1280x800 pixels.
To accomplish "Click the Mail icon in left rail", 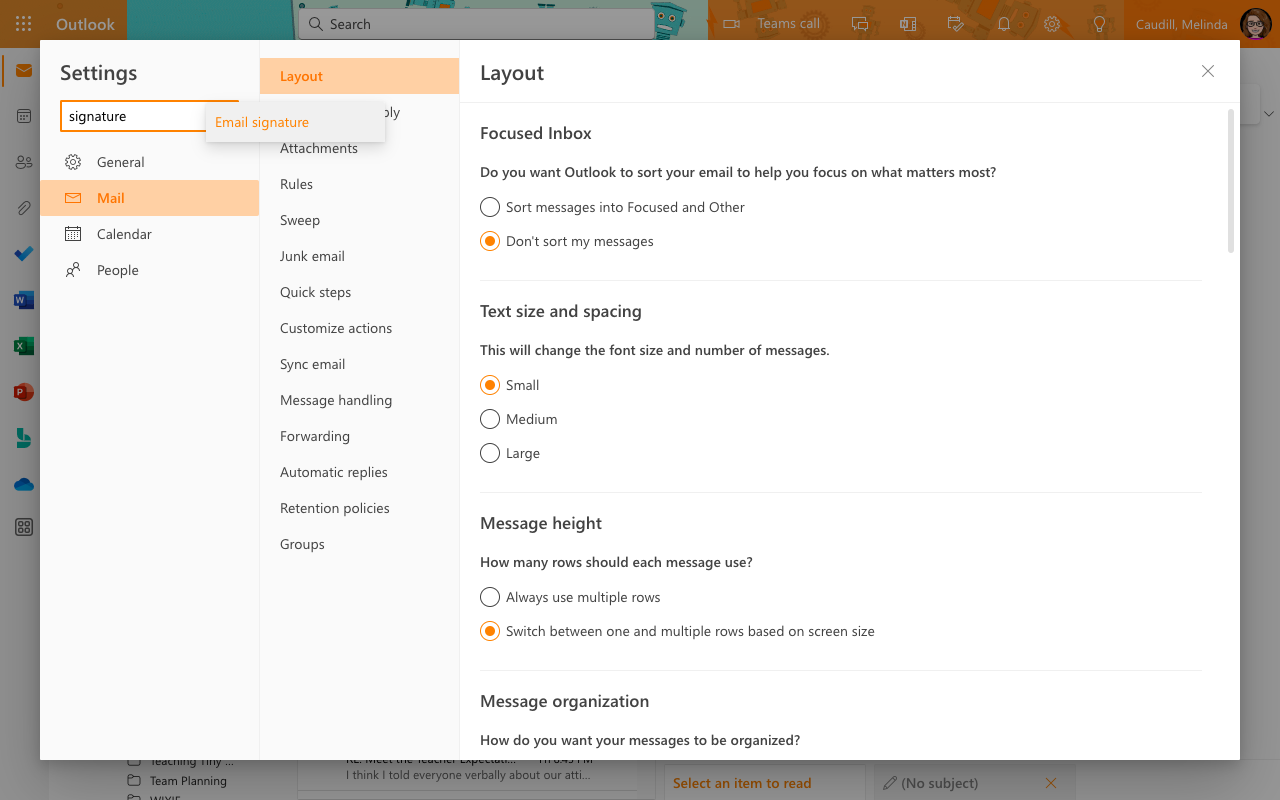I will pyautogui.click(x=24, y=70).
